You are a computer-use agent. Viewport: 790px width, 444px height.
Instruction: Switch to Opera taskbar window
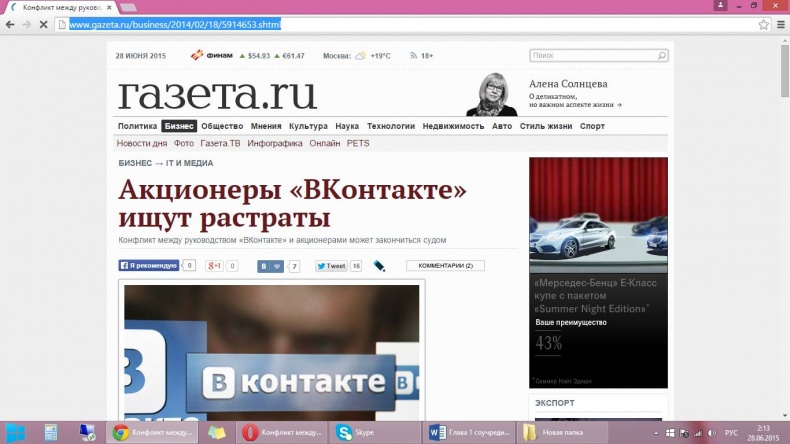click(x=283, y=432)
